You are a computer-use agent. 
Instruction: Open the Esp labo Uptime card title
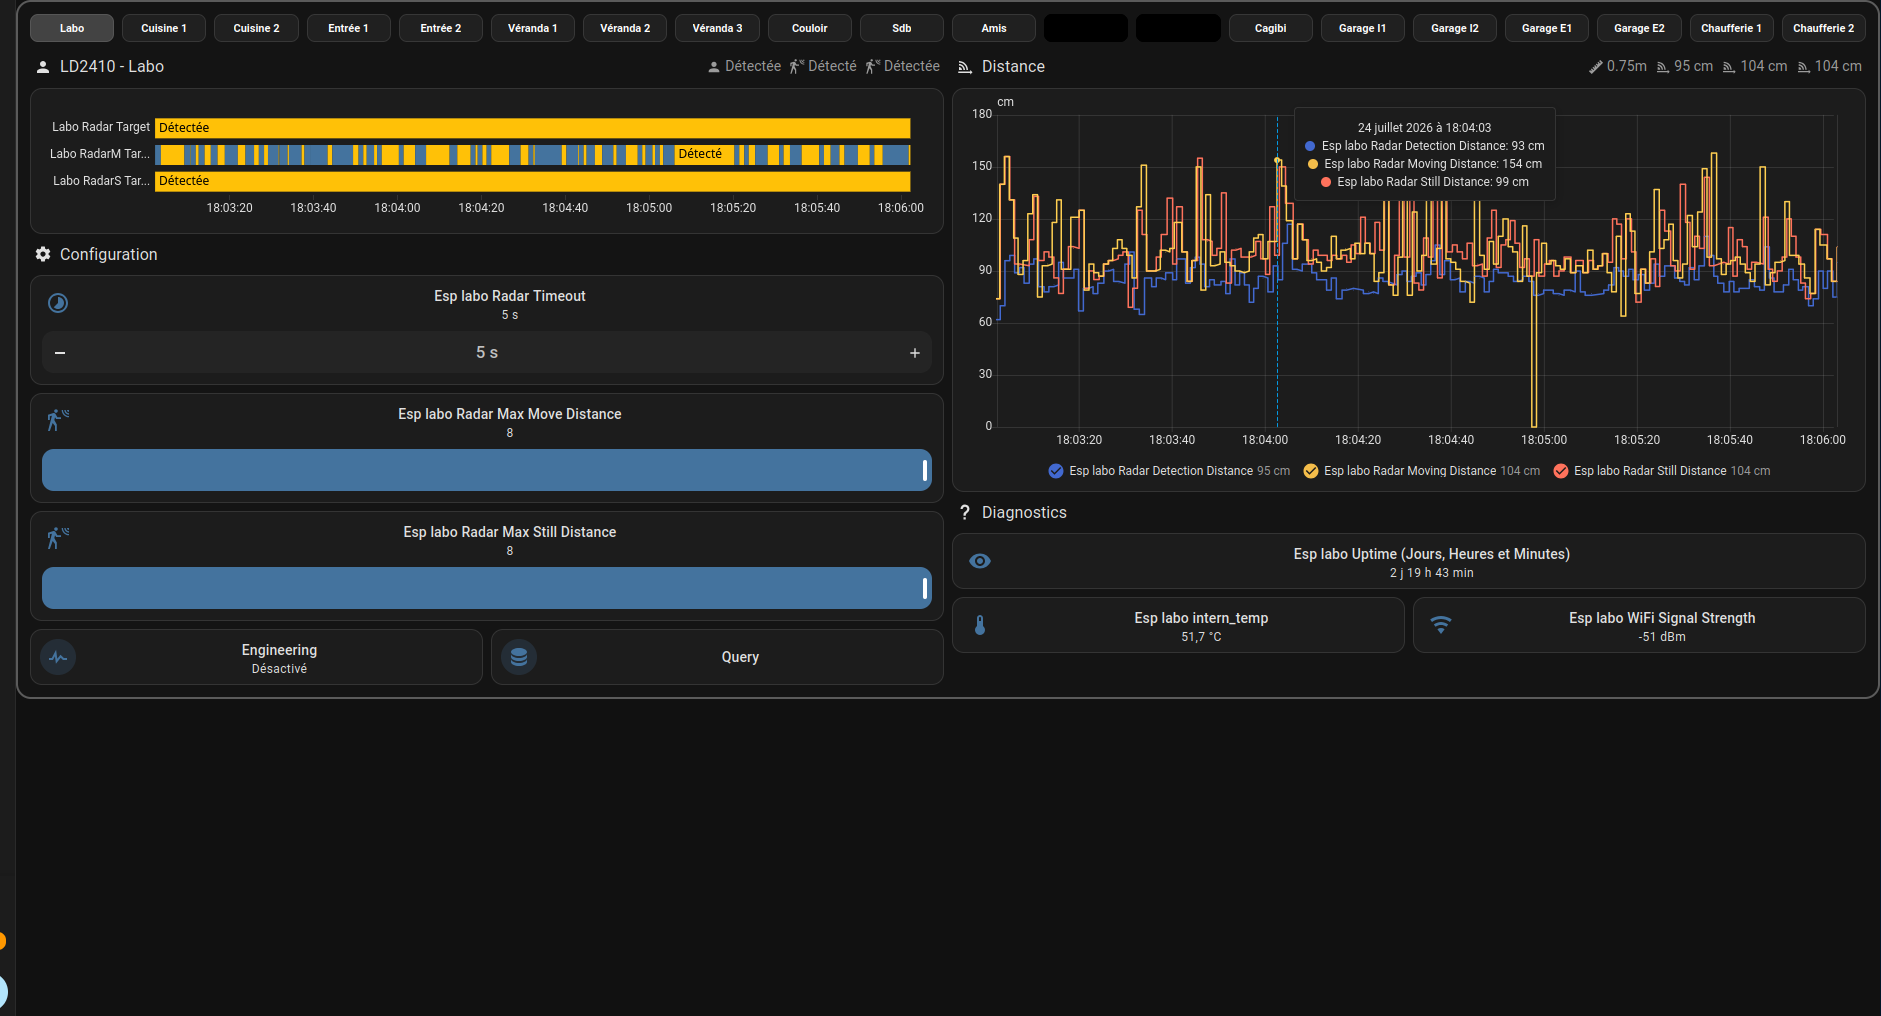(x=1432, y=554)
